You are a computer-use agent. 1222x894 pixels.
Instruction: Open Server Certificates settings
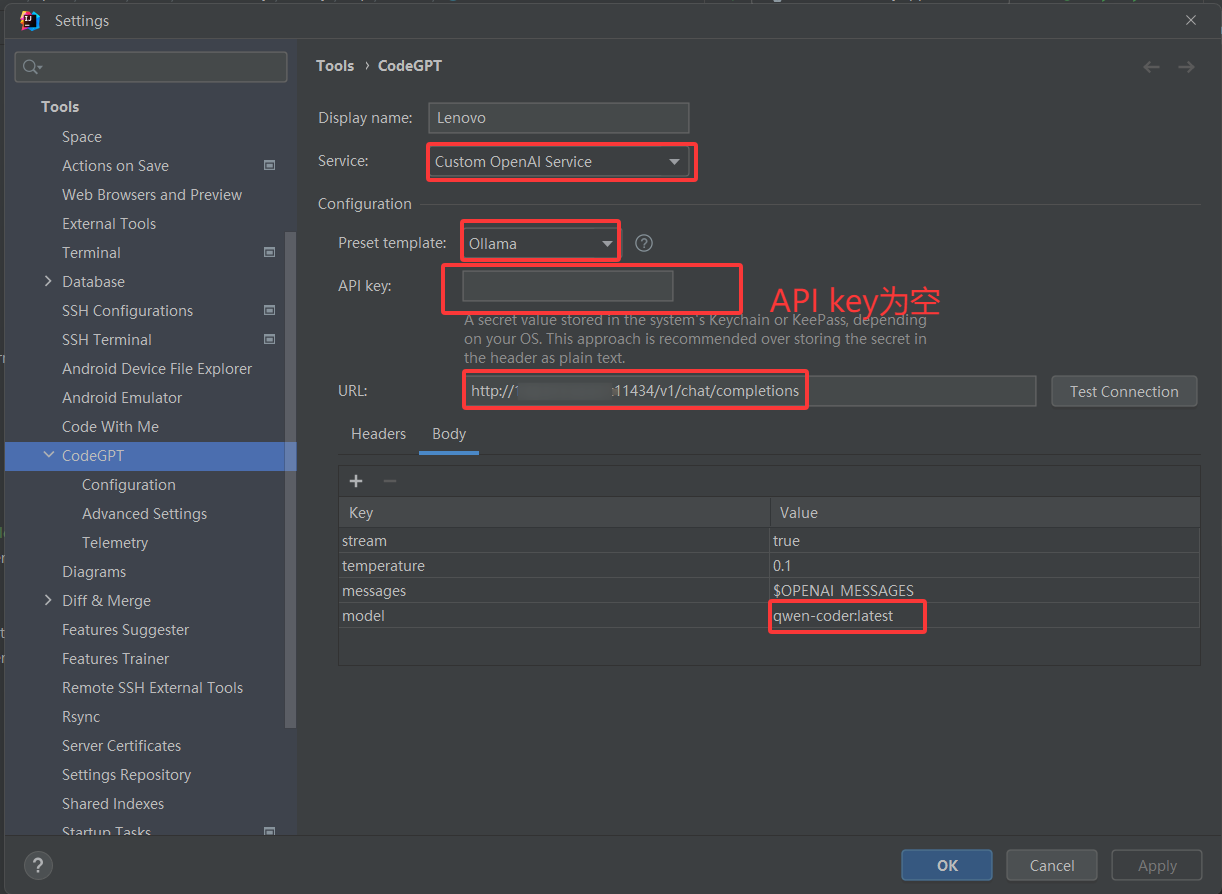(x=121, y=745)
